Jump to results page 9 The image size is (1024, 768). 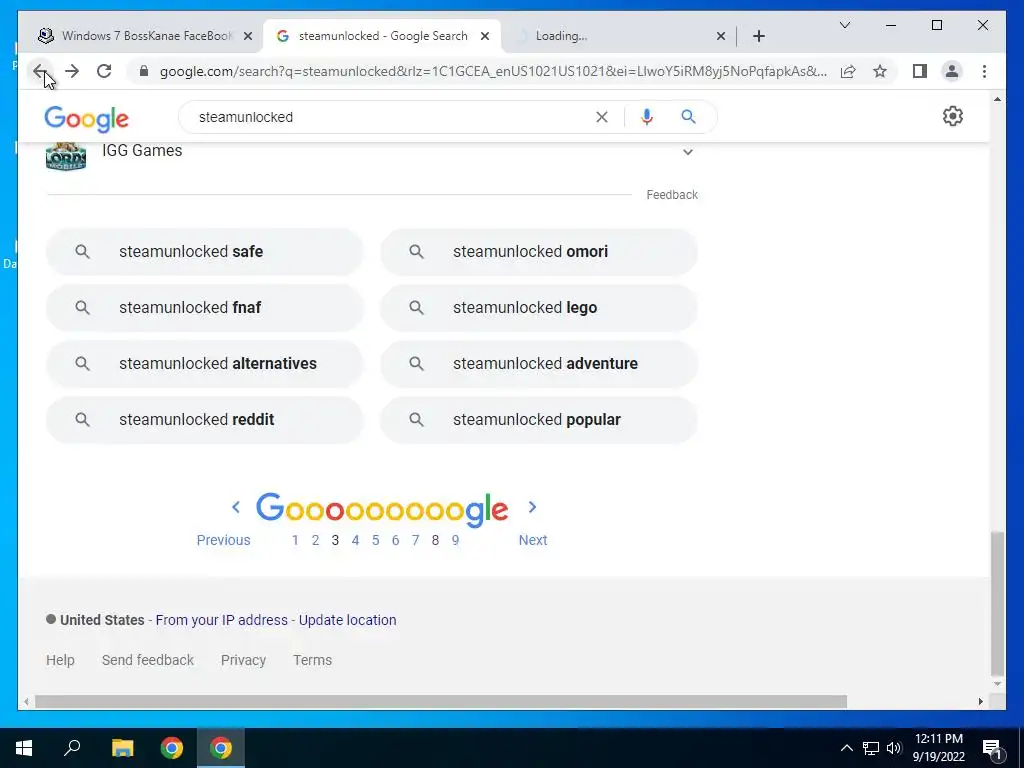pos(455,540)
